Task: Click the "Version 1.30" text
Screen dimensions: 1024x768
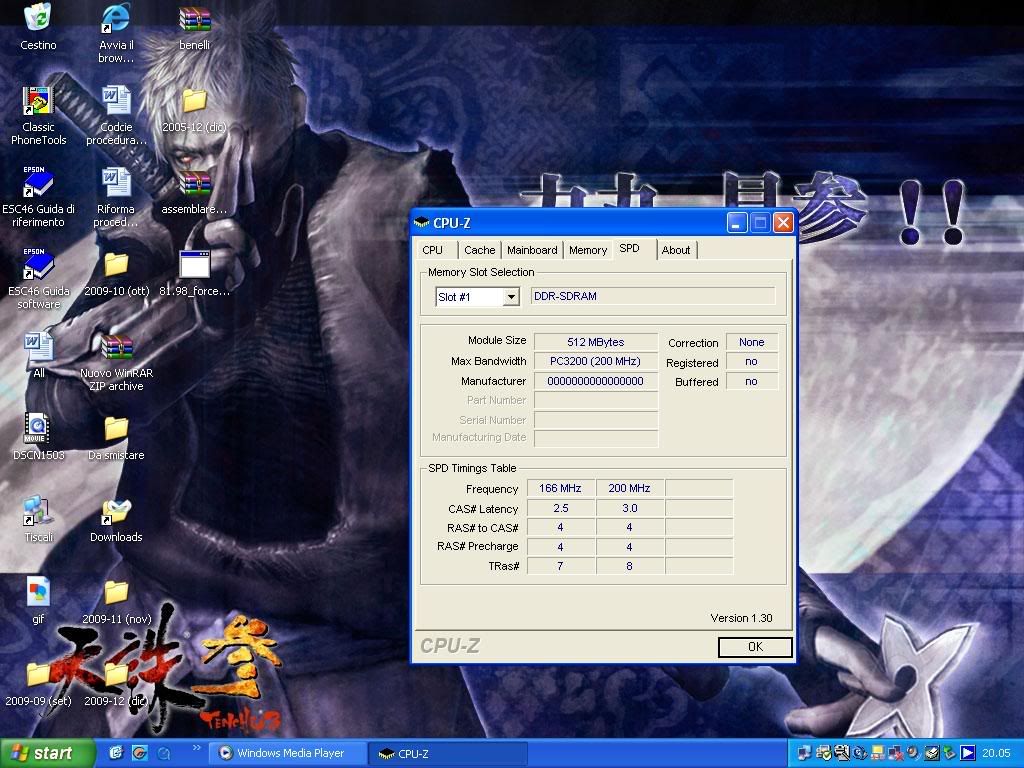Action: (x=741, y=618)
